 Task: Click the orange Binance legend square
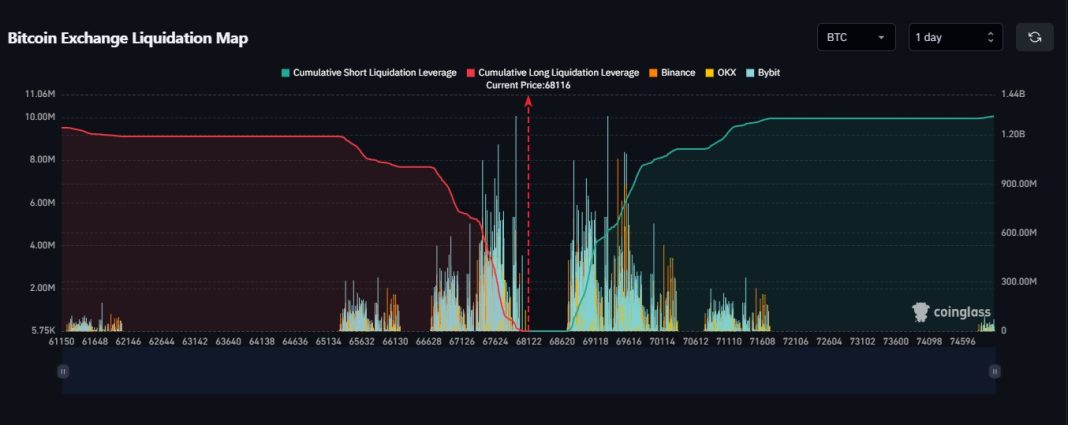point(653,73)
